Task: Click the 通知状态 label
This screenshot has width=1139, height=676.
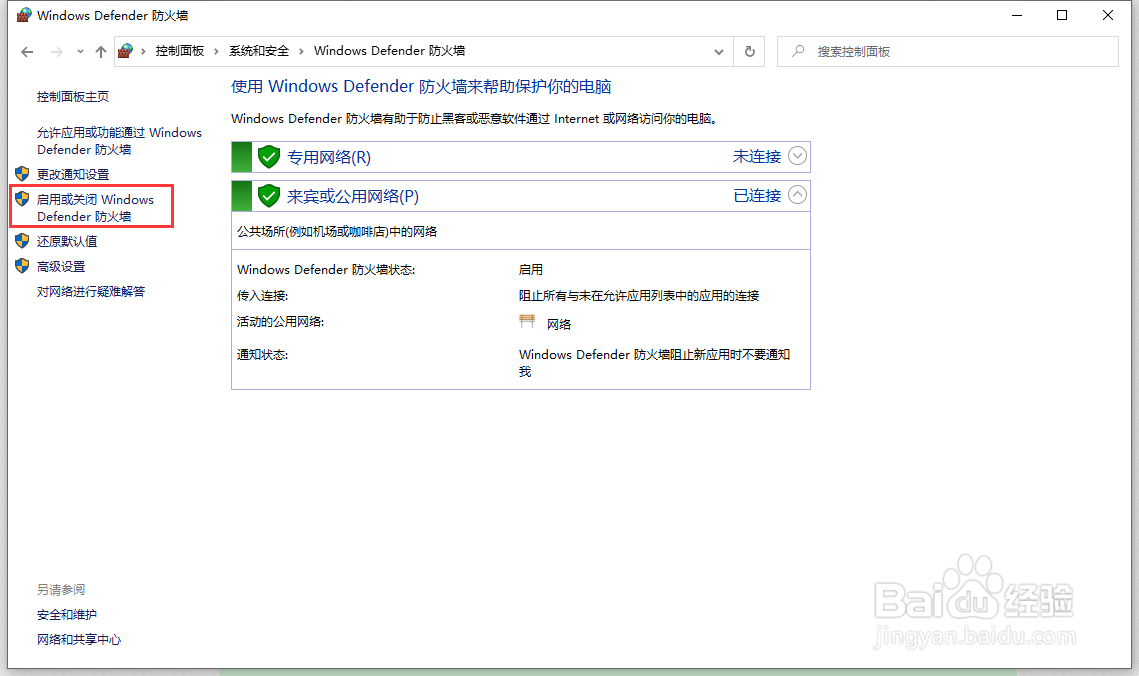Action: coord(262,354)
